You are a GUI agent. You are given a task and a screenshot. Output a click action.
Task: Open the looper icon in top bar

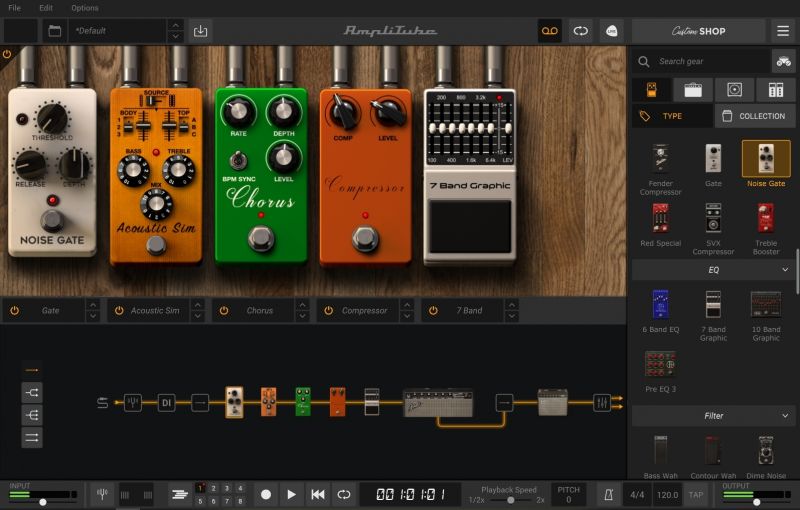pos(581,31)
